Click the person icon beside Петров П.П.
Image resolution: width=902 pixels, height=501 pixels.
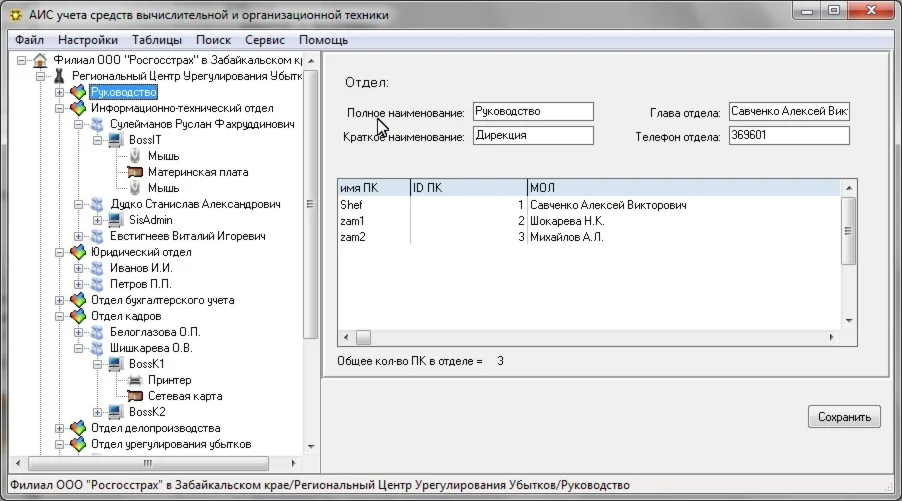click(x=97, y=284)
